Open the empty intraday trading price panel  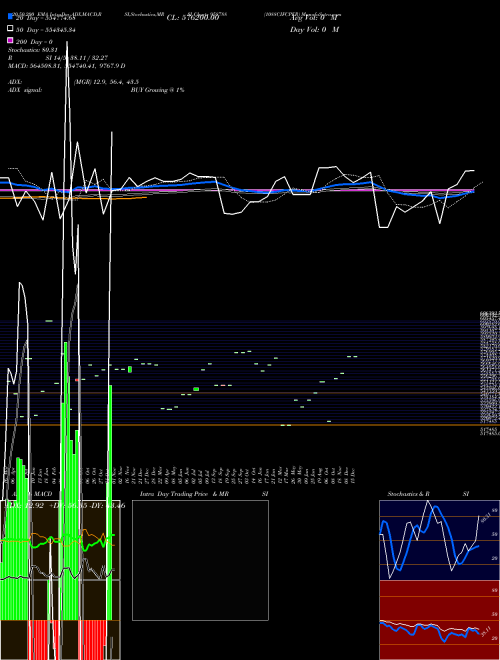[200, 560]
